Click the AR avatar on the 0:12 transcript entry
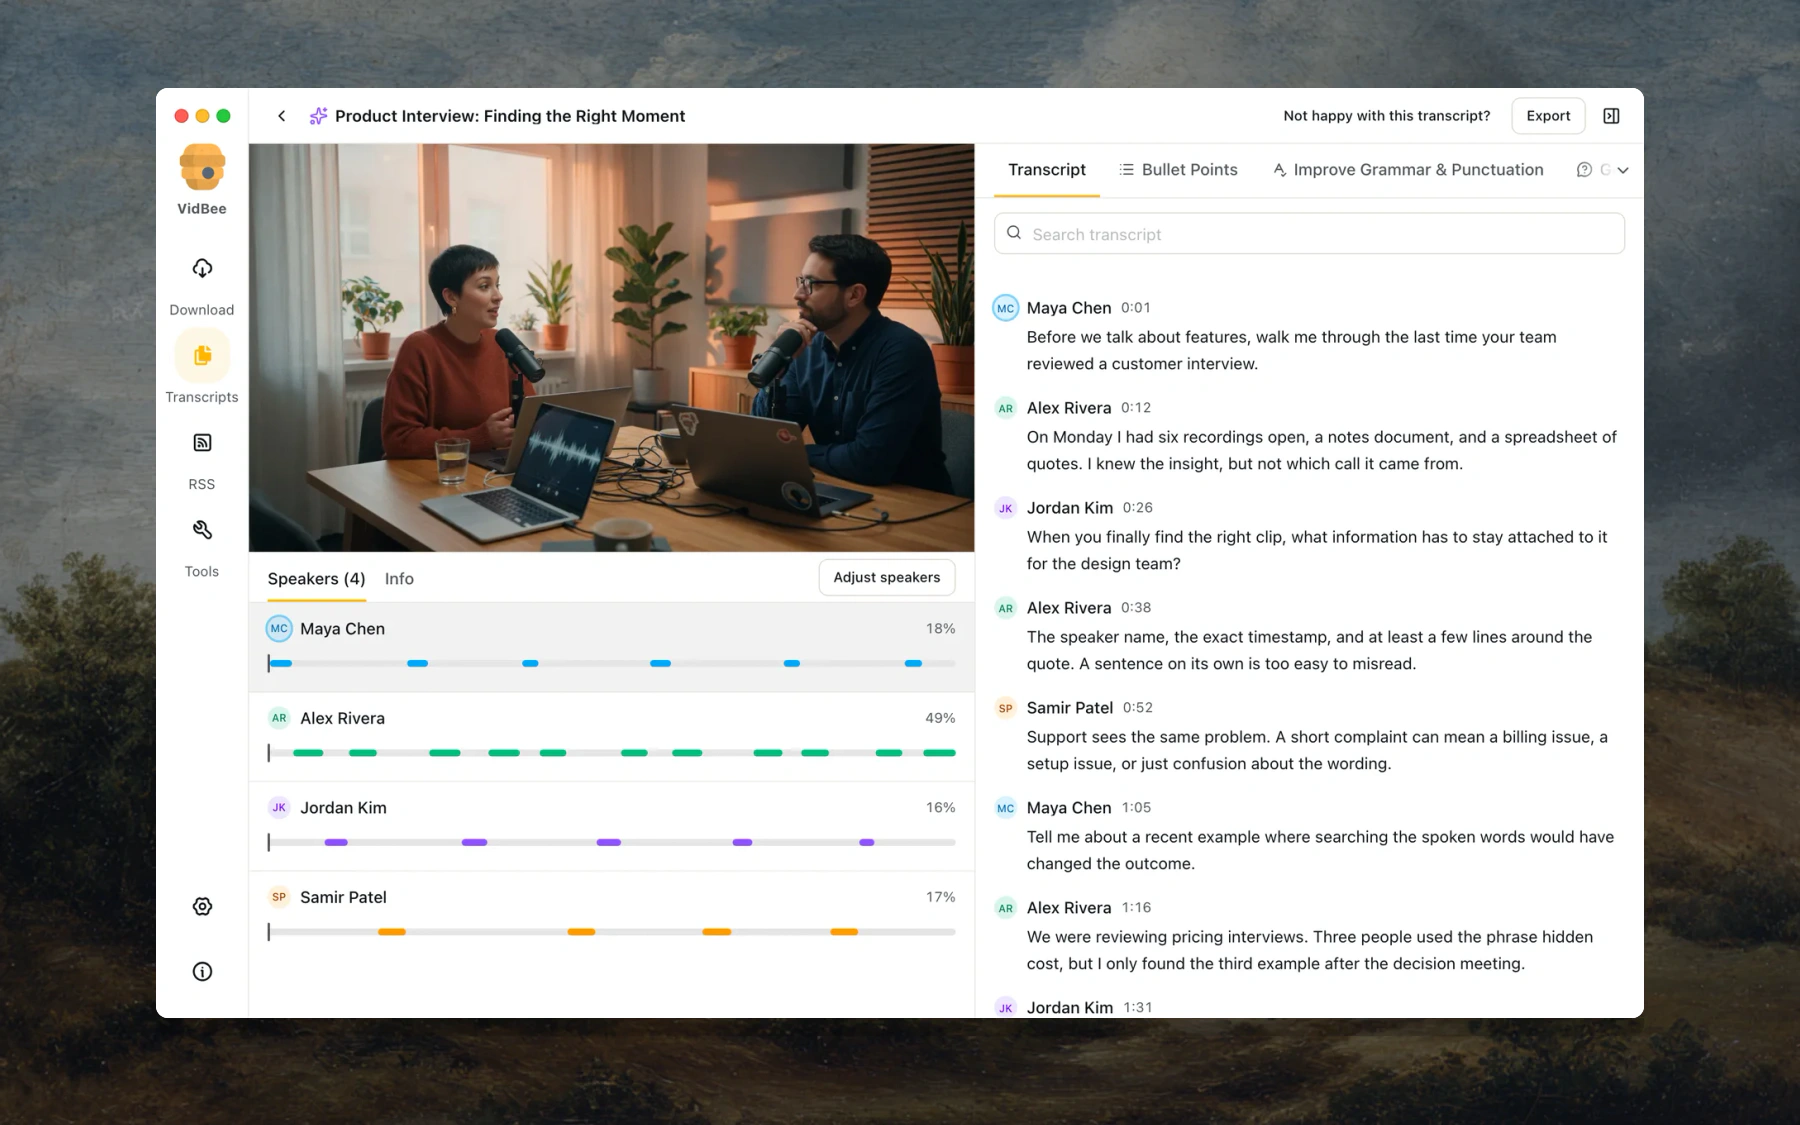The height and width of the screenshot is (1125, 1800). 1005,408
